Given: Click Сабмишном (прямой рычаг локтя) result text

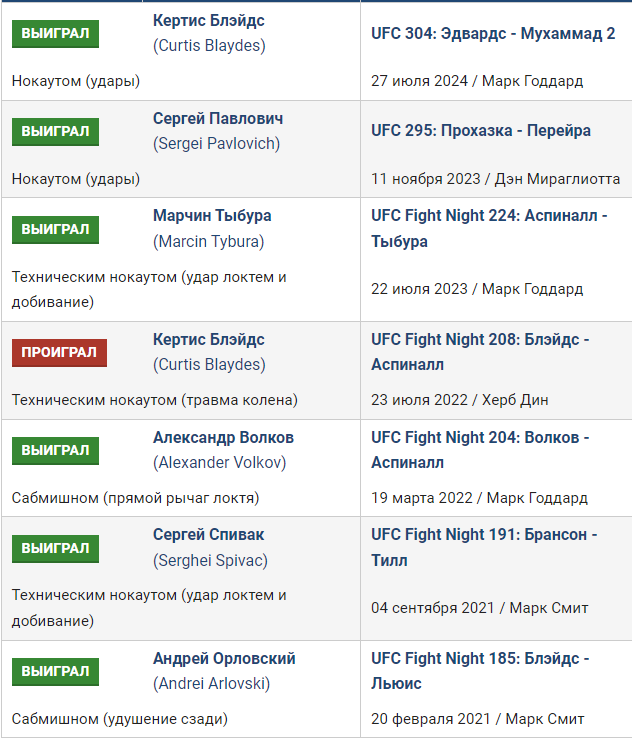Looking at the screenshot, I should (136, 498).
